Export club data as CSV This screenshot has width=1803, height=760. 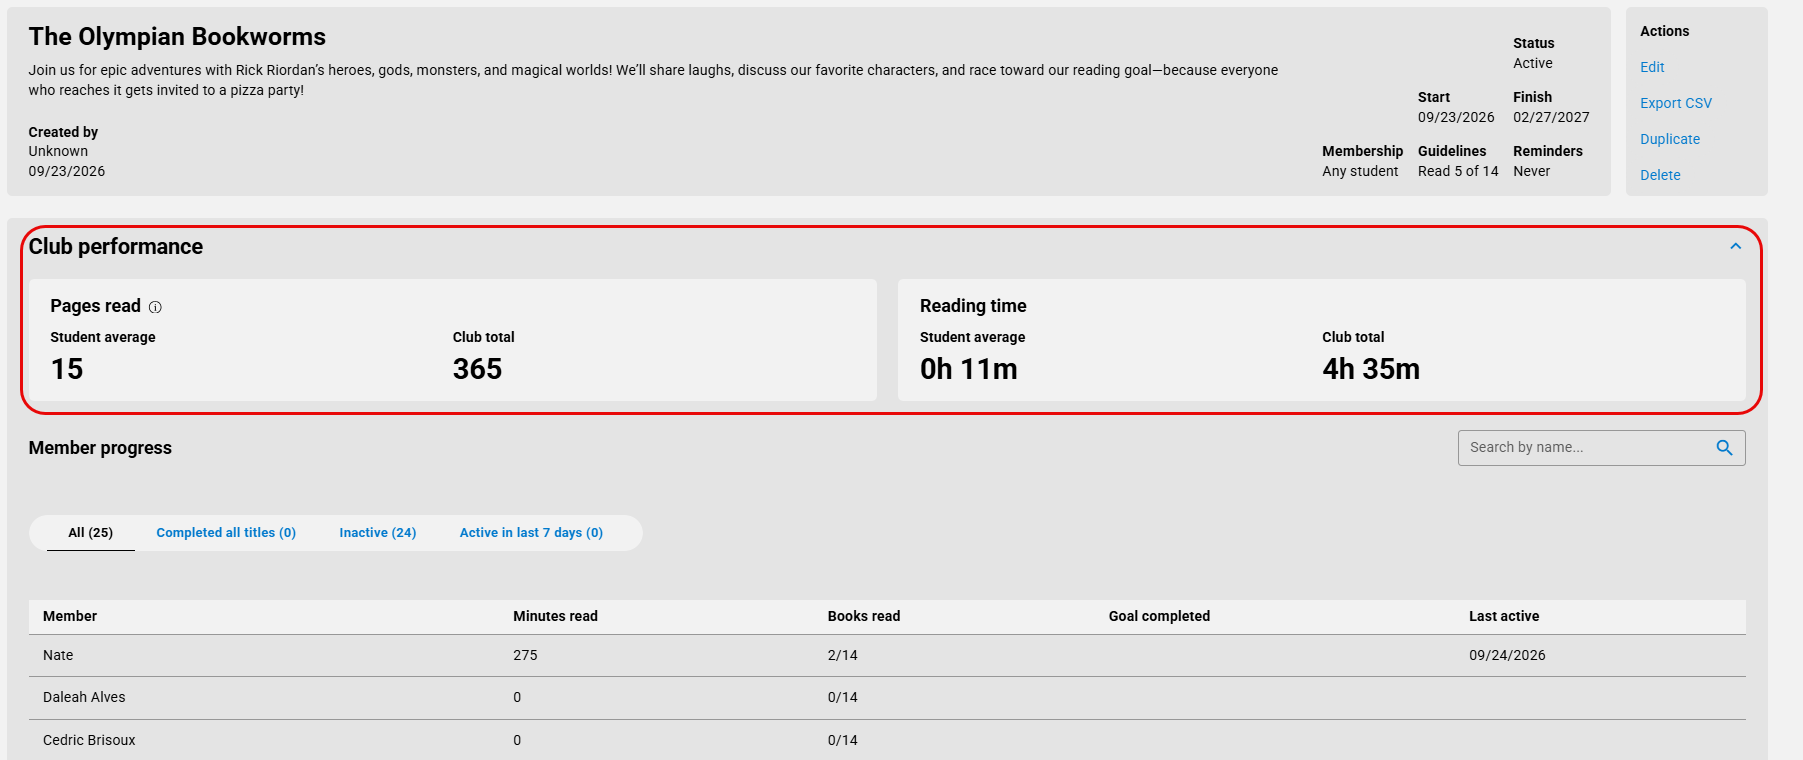pos(1676,103)
